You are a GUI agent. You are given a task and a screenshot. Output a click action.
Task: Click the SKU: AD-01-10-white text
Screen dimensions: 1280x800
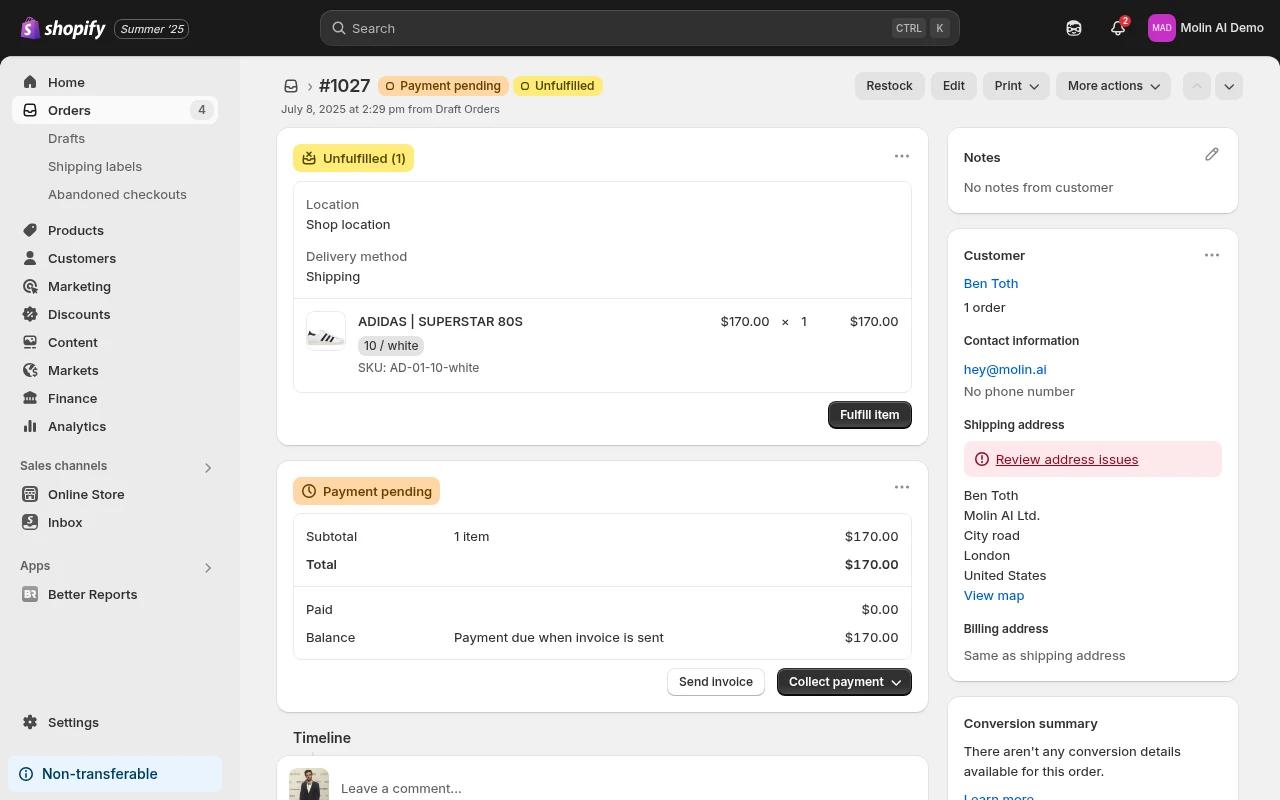(418, 368)
